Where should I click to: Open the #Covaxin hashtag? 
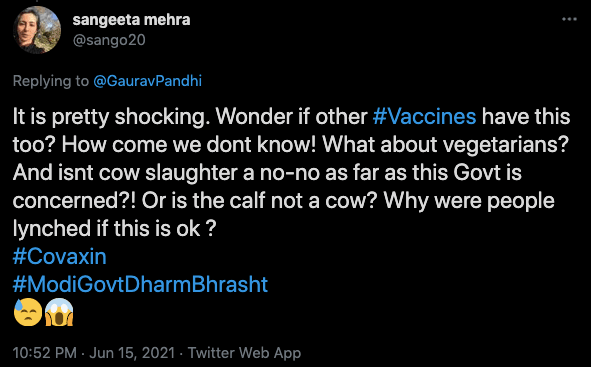pos(60,257)
